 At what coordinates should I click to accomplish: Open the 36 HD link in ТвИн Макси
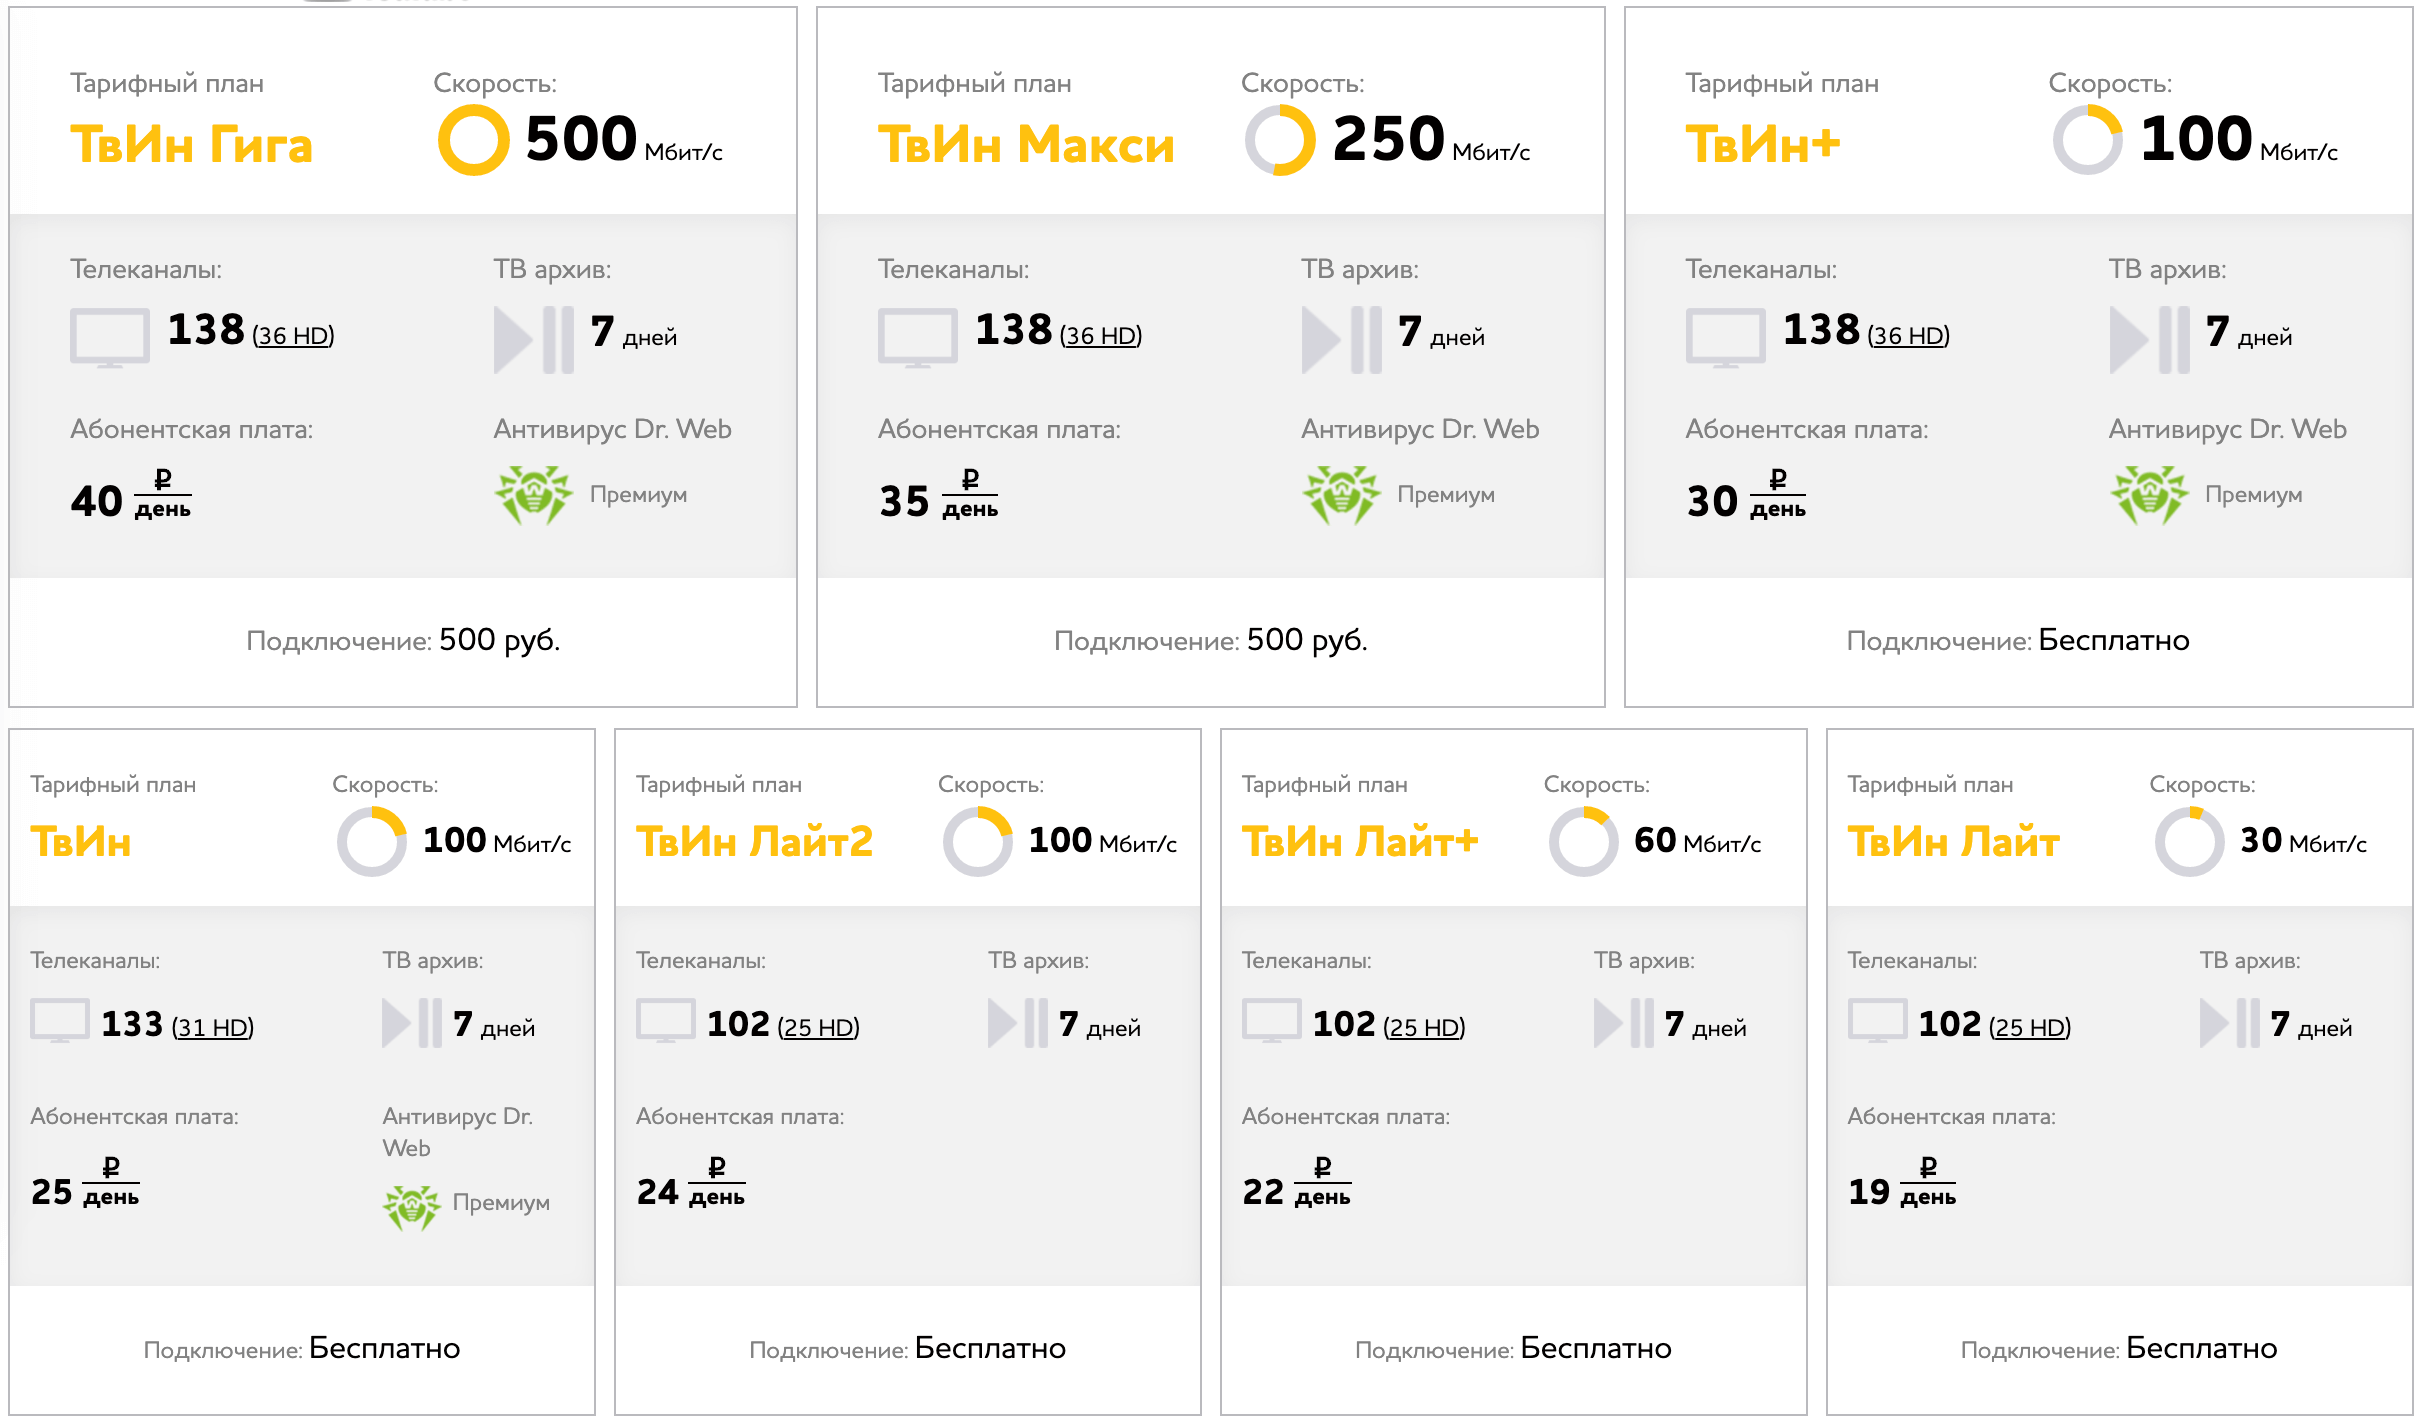point(1101,335)
